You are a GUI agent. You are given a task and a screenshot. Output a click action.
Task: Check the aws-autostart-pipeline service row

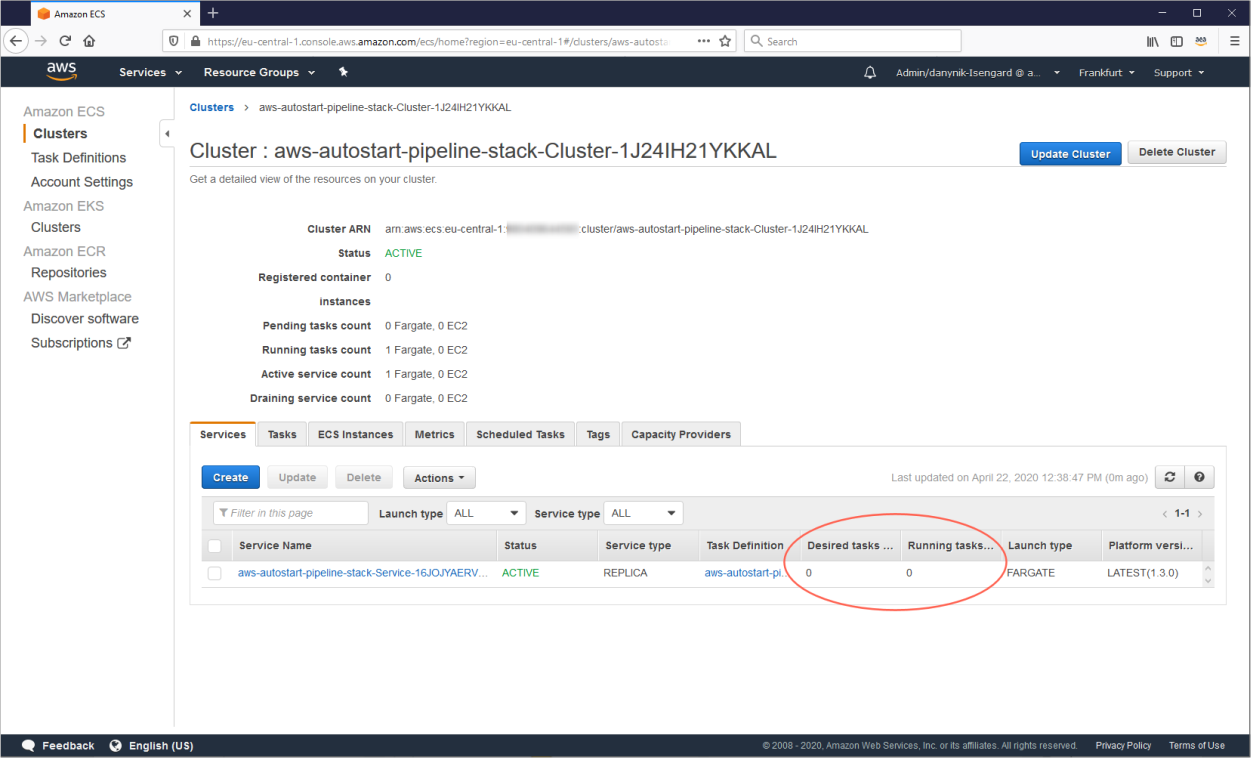point(214,573)
